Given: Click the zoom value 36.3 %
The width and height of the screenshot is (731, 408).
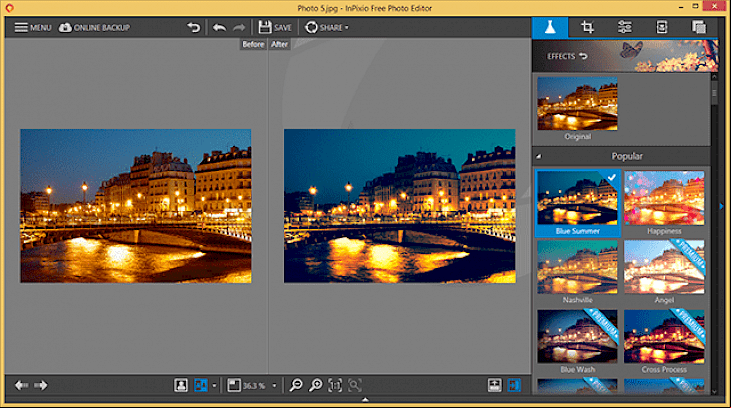Looking at the screenshot, I should (x=254, y=386).
